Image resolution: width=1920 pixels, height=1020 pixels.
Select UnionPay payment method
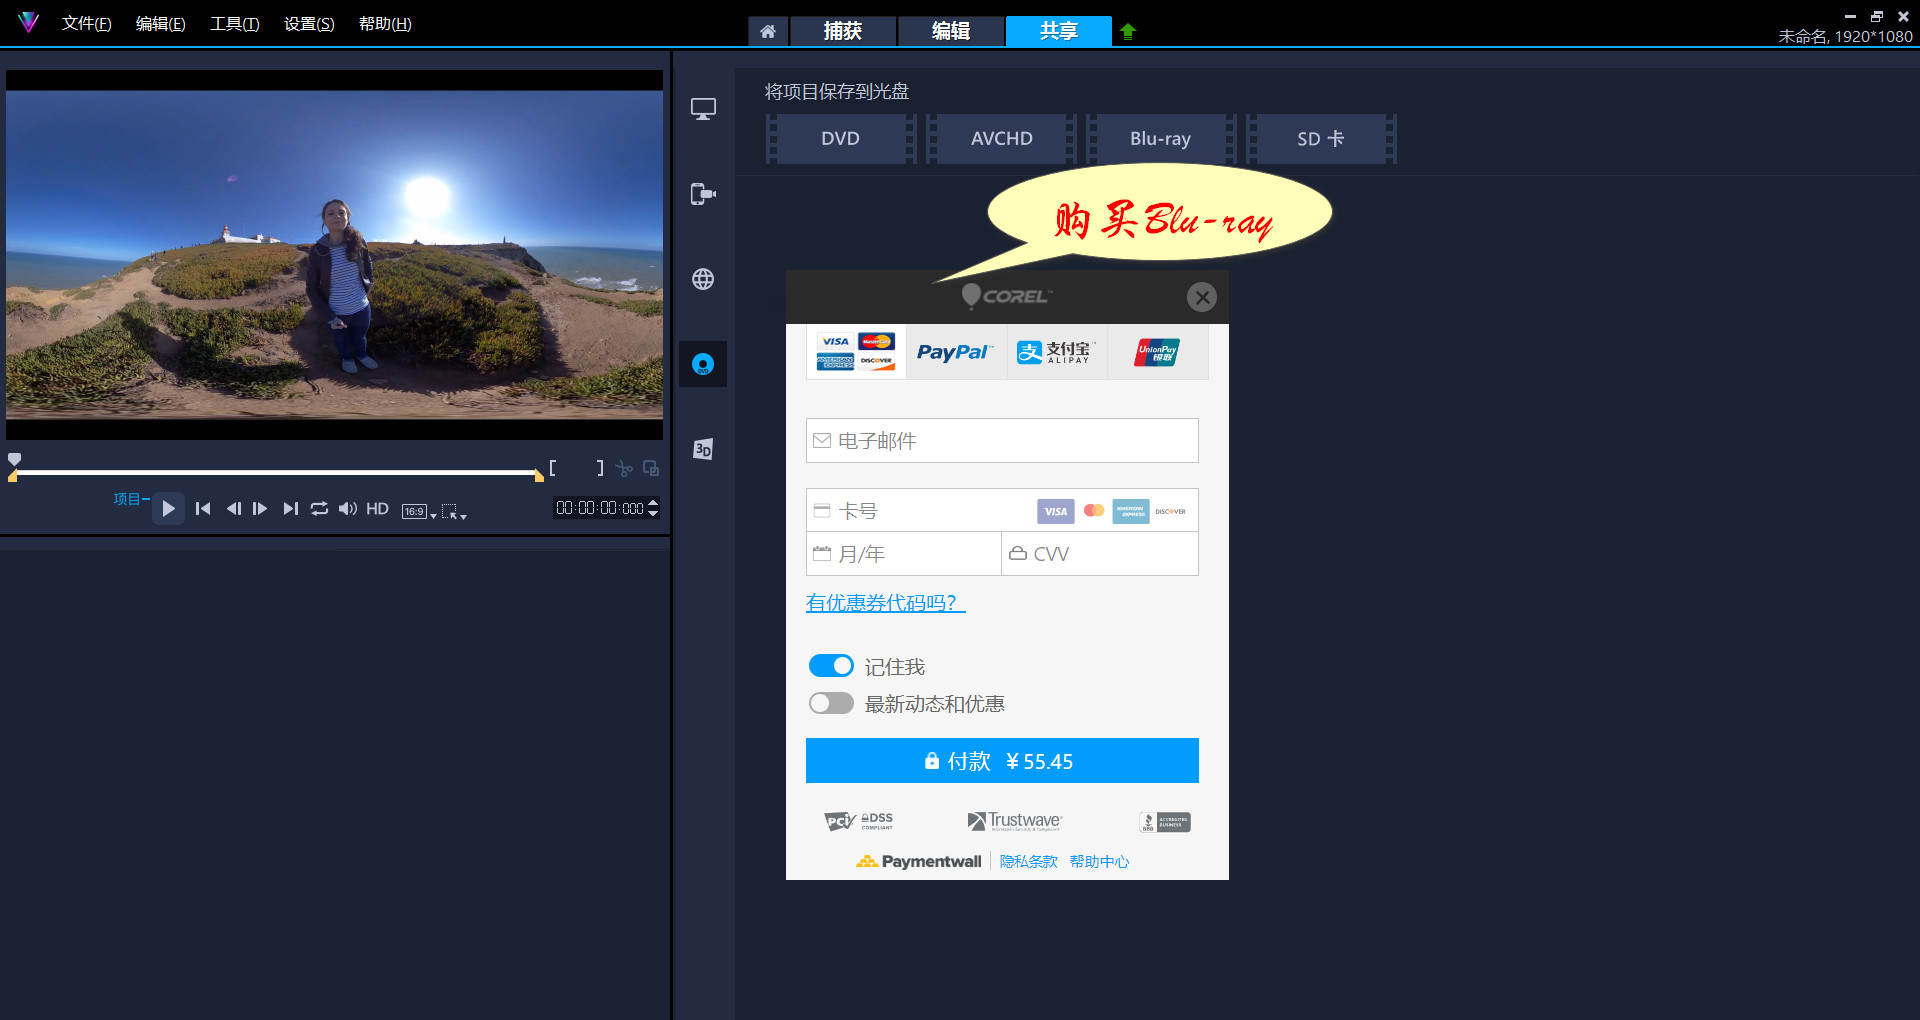[1158, 352]
